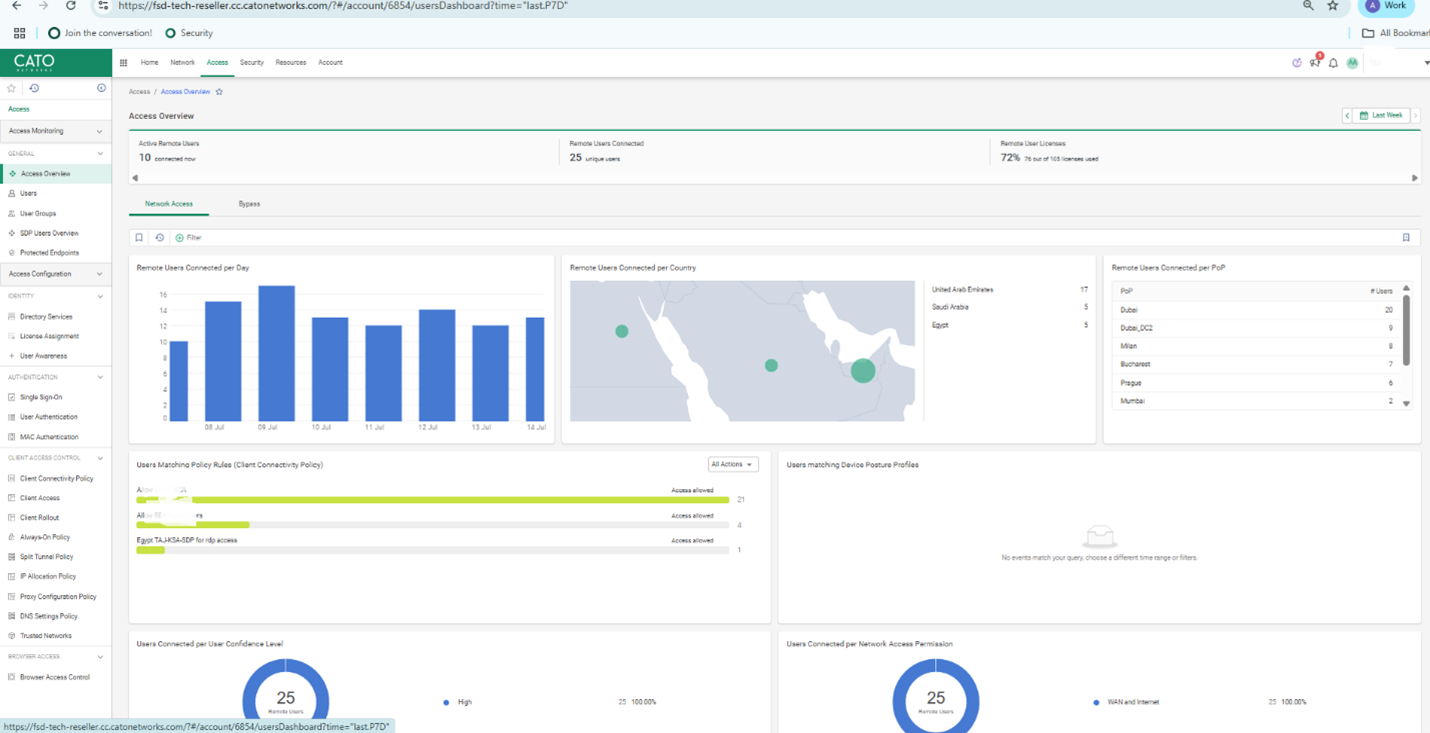Screen dimensions: 1430x733
Task: Open the Security top menu
Action: coord(251,63)
